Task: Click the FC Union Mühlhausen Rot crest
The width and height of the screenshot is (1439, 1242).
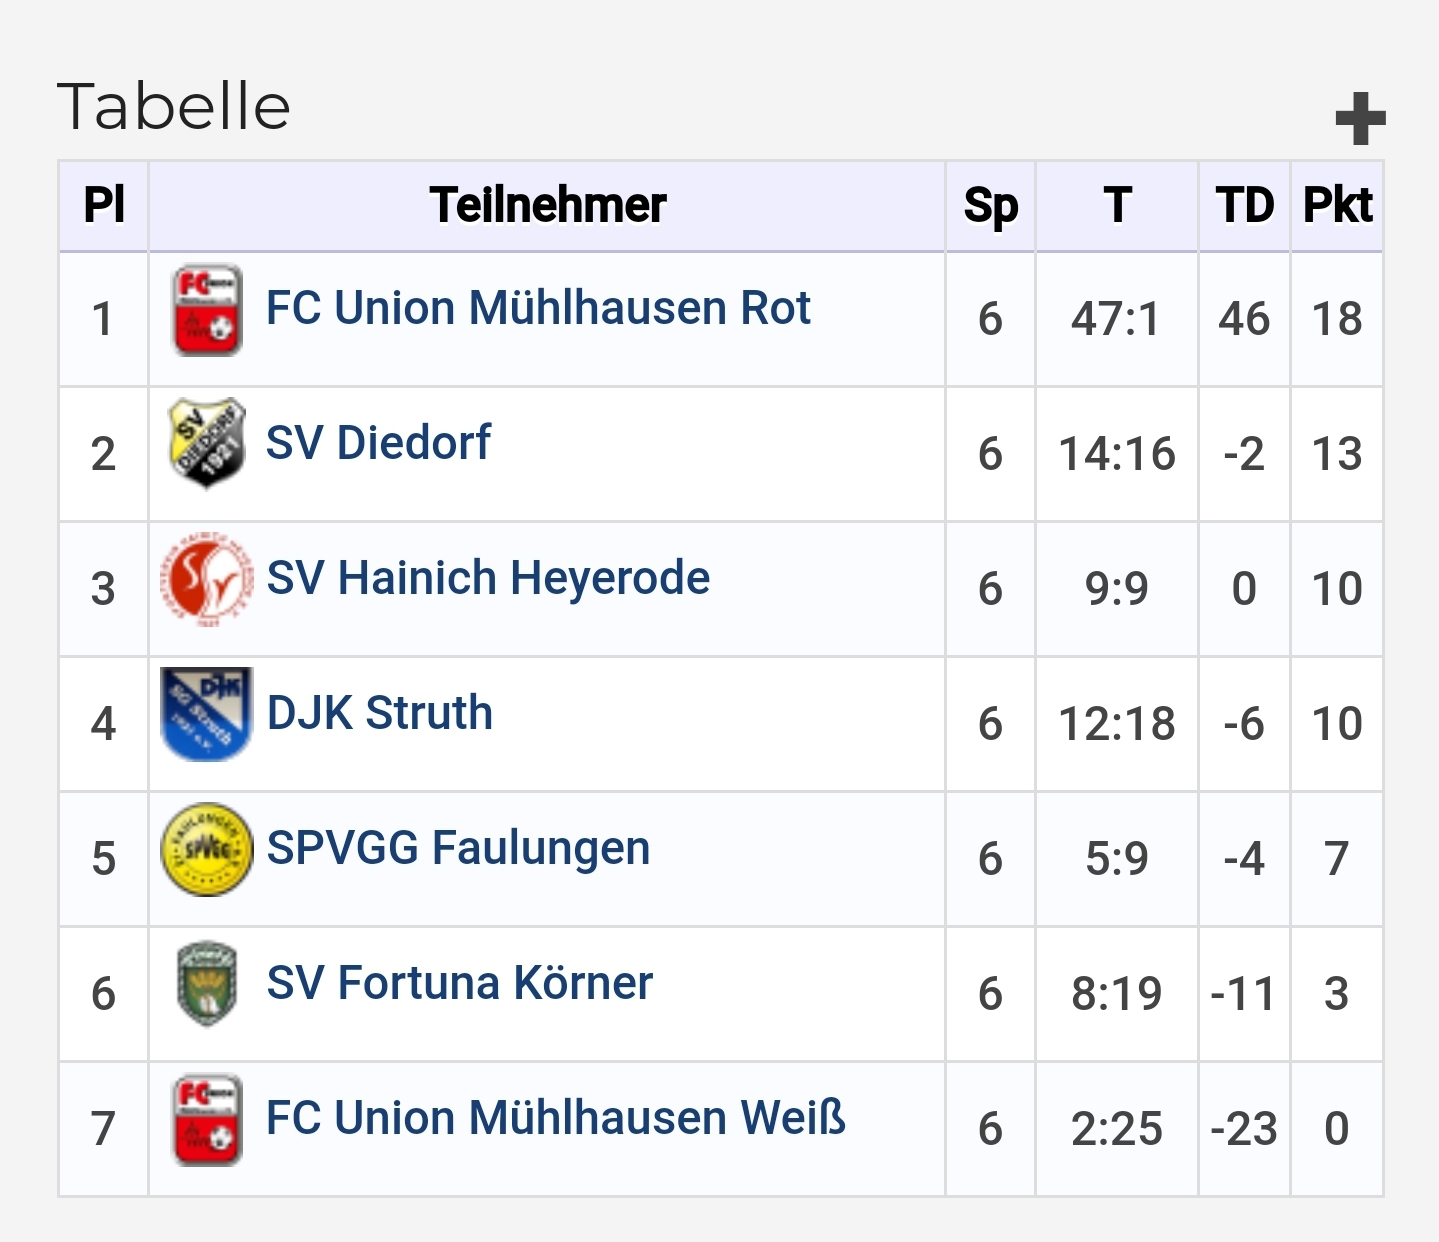Action: coord(207,310)
